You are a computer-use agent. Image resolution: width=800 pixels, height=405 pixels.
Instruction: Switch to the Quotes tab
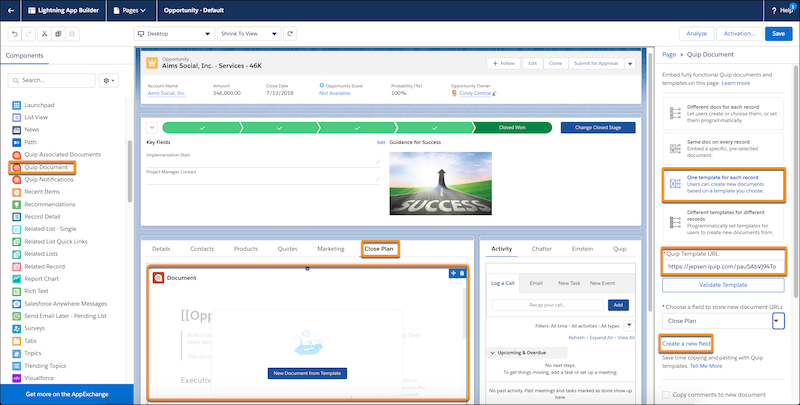[x=287, y=249]
